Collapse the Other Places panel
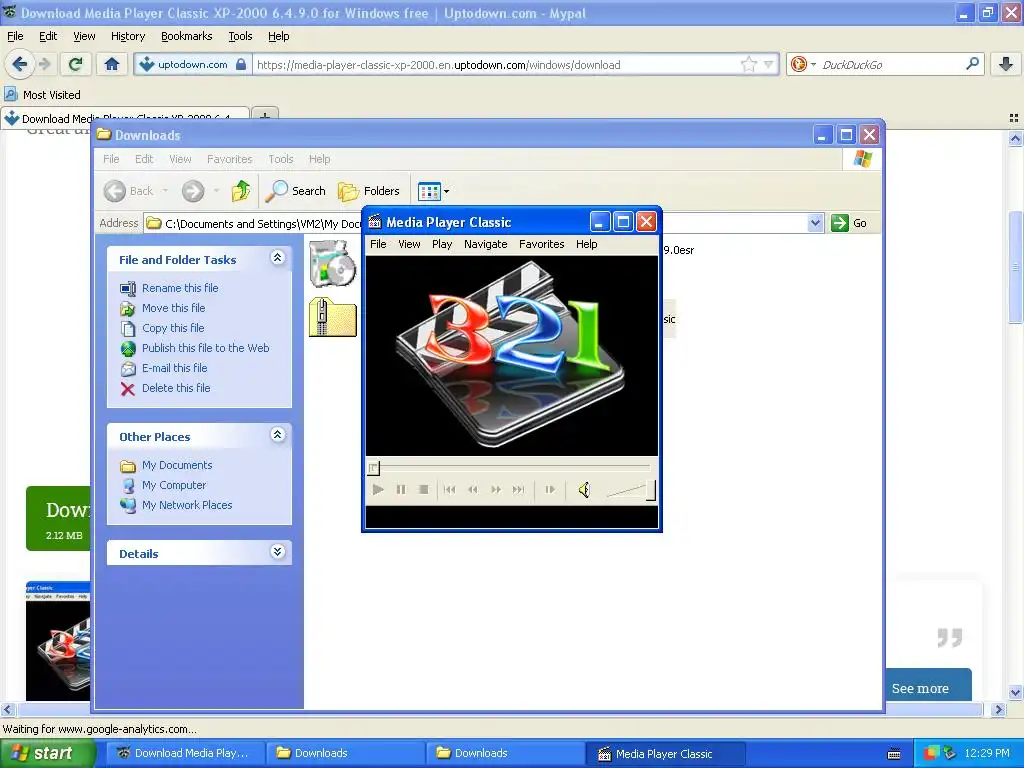Viewport: 1024px width, 768px height. click(x=278, y=435)
